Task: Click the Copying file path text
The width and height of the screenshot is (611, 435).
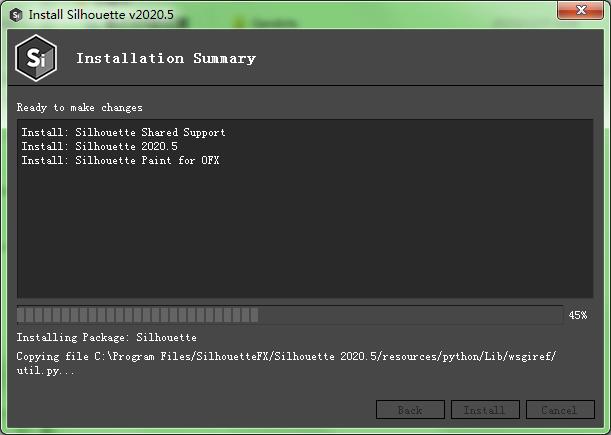Action: click(x=286, y=356)
